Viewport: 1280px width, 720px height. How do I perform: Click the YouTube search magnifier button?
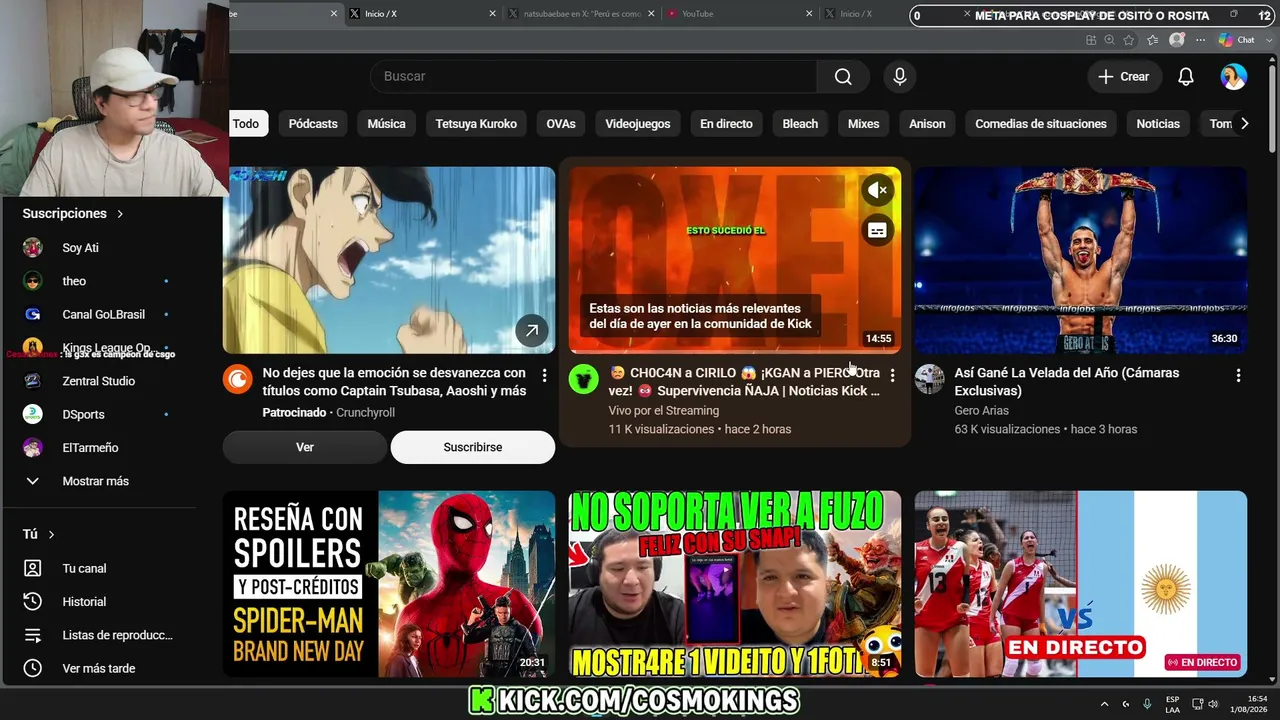[843, 77]
